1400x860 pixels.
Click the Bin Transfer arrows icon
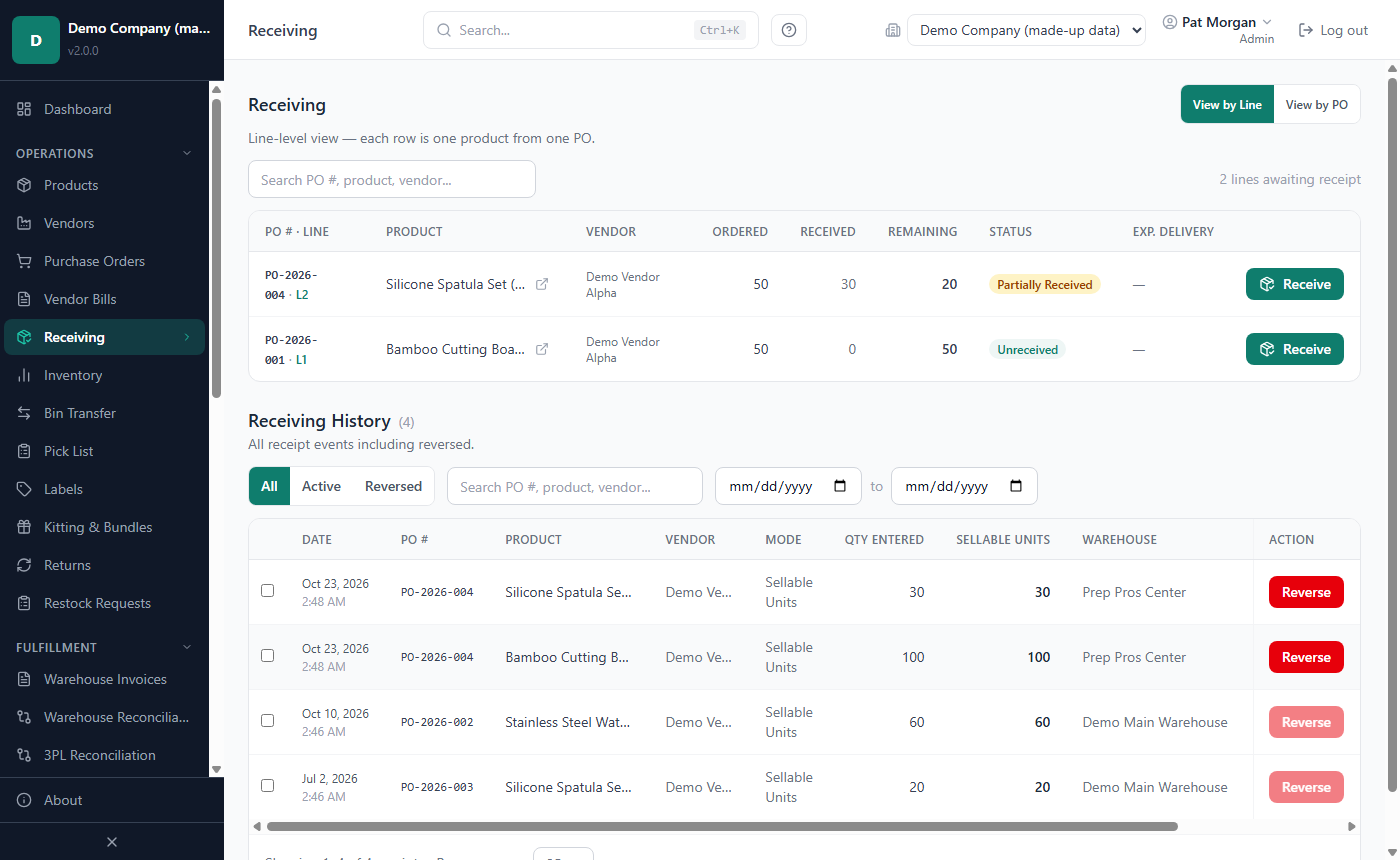tap(24, 413)
